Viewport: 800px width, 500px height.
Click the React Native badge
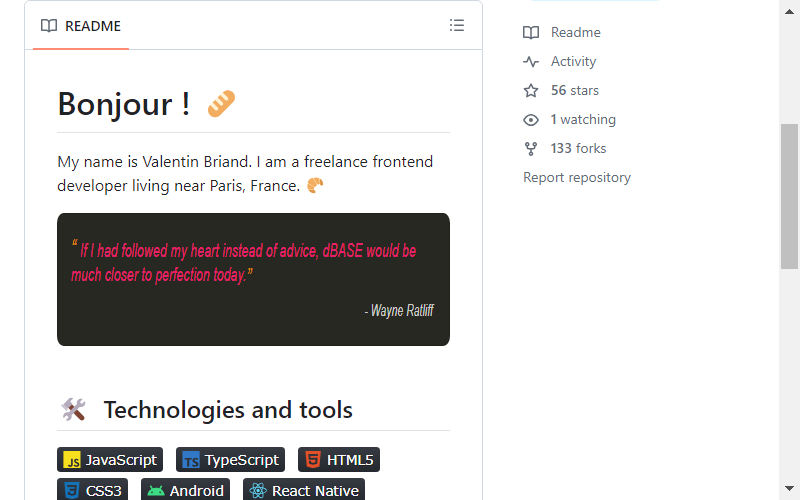click(x=304, y=489)
